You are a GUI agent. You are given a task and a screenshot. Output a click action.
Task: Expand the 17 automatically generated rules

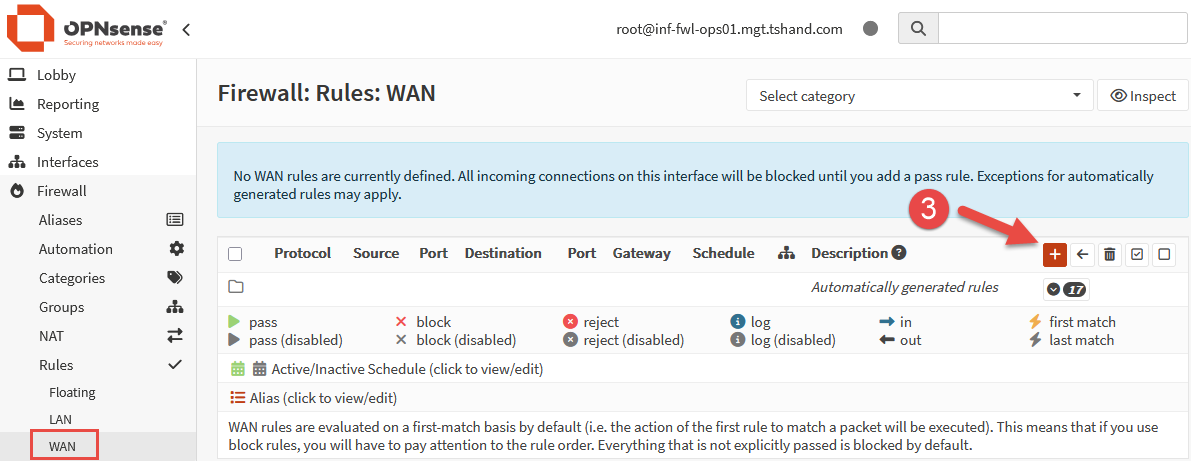coord(1066,289)
